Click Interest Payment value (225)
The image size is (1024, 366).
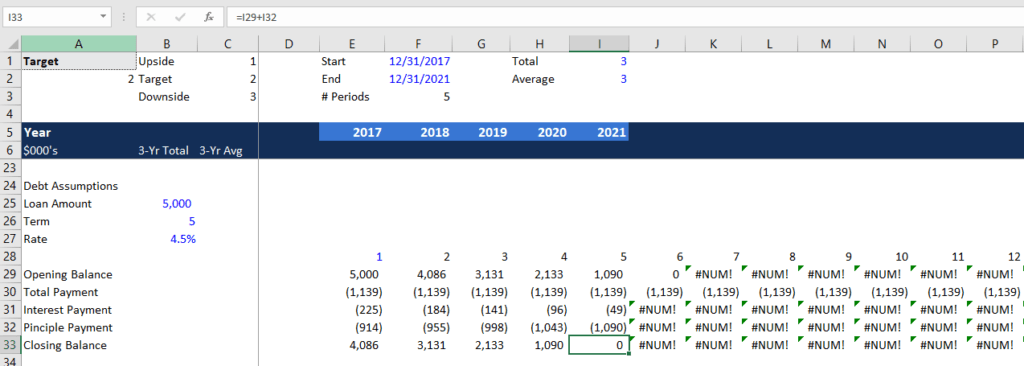coord(352,309)
